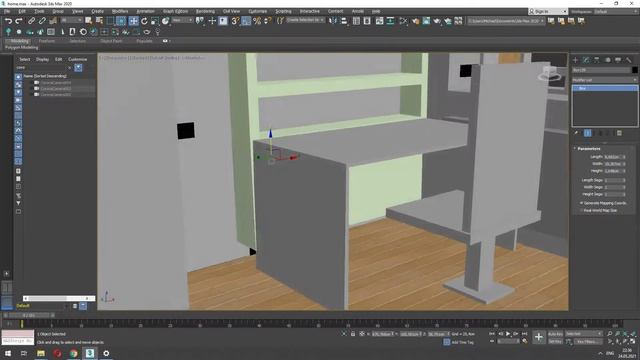
Task: Open Scene Explorer Customize menu
Action: click(x=78, y=60)
